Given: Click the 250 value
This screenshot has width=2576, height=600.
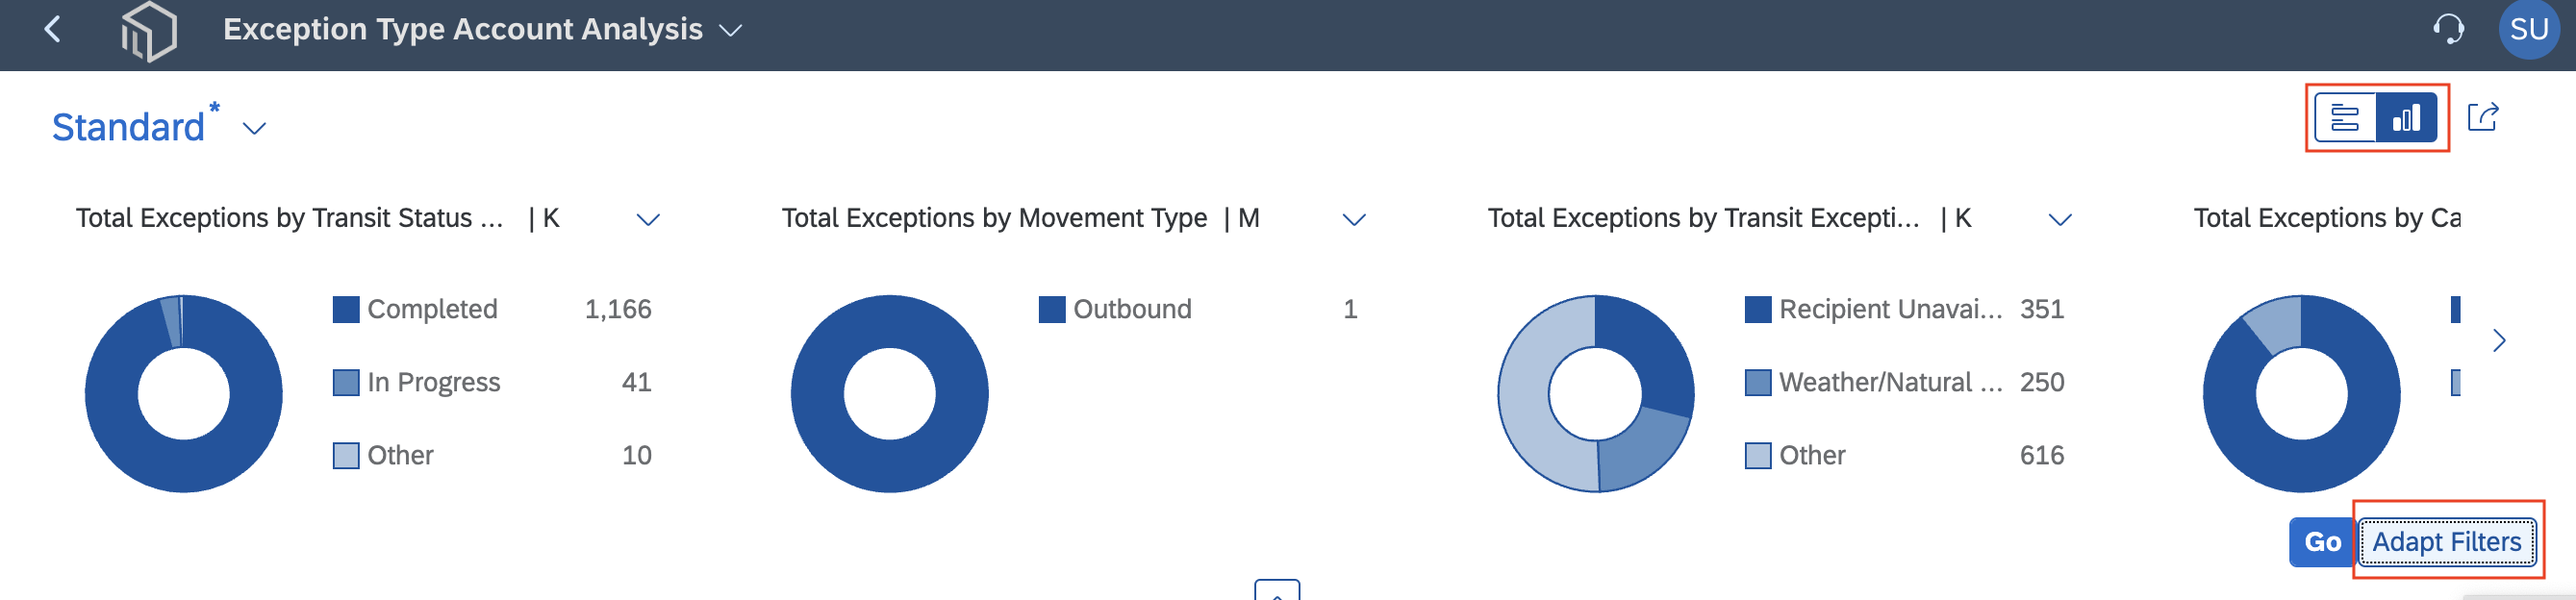Looking at the screenshot, I should (2042, 383).
